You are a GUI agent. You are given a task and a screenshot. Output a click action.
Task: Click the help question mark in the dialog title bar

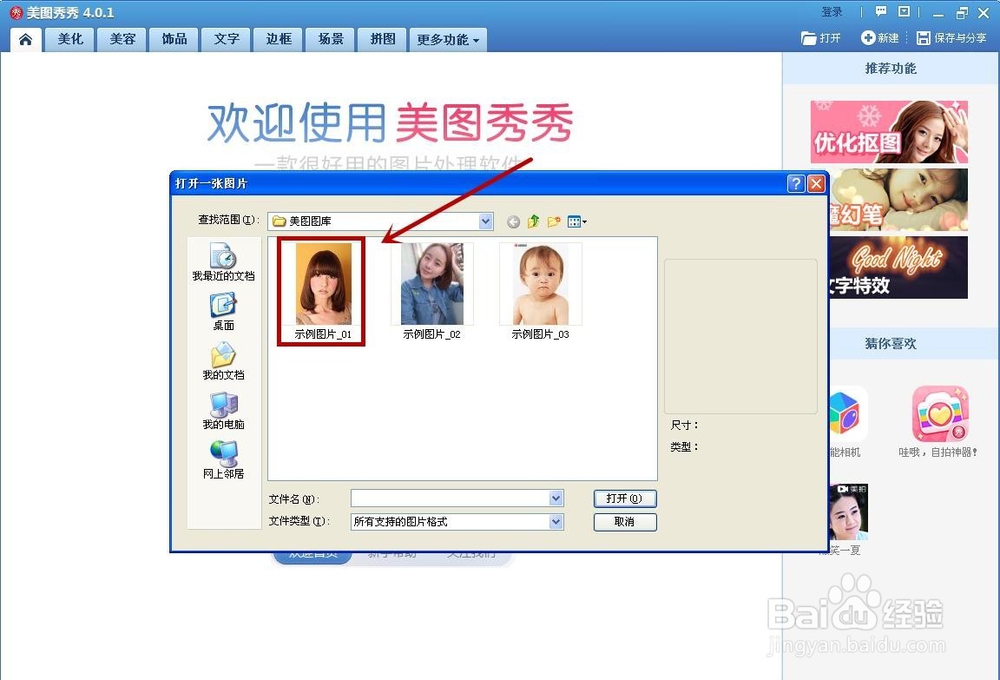point(796,184)
